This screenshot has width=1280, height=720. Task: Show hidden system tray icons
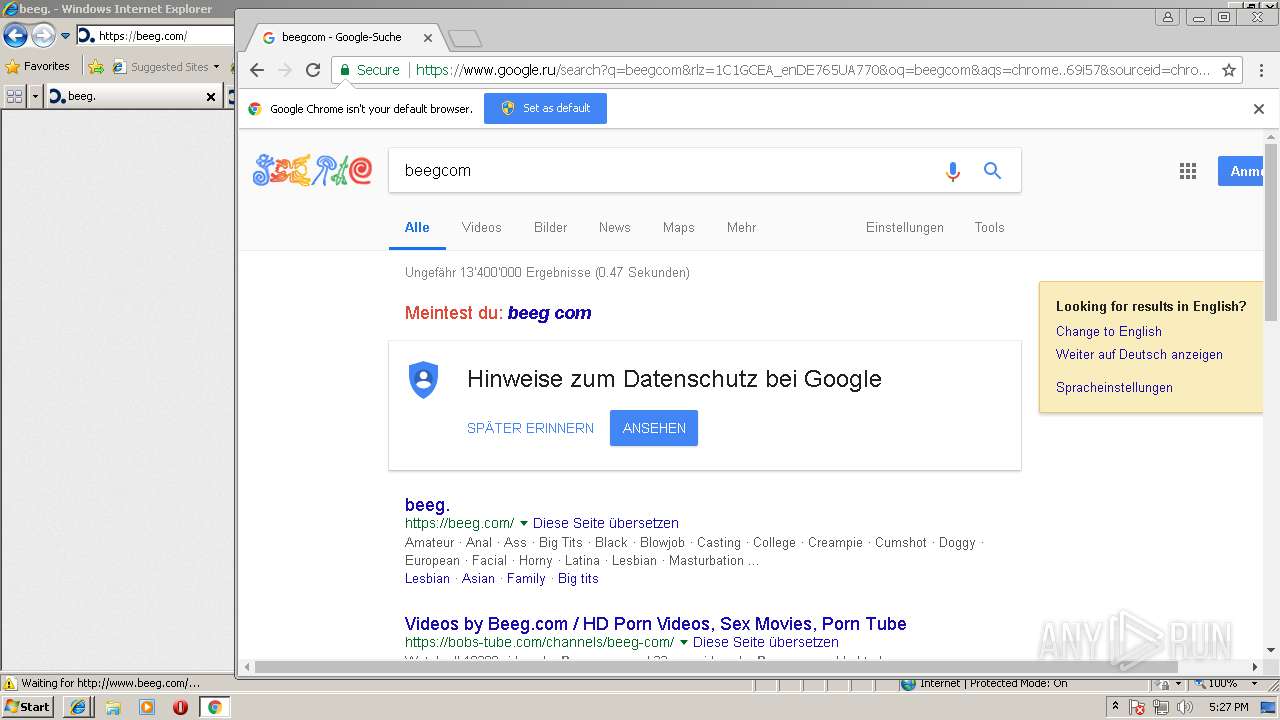click(x=1115, y=706)
